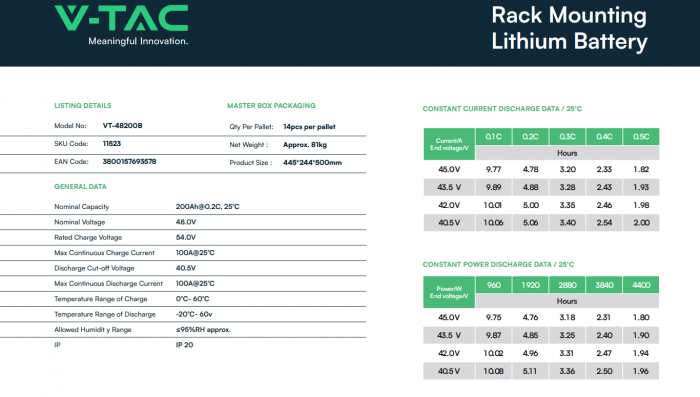Click the Master Box Packaging heading
This screenshot has width=700, height=397.
(x=271, y=106)
